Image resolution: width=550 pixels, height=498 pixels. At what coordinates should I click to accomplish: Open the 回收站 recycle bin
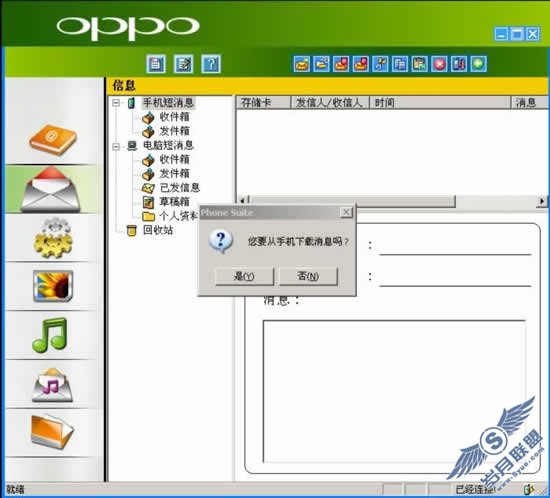[158, 230]
